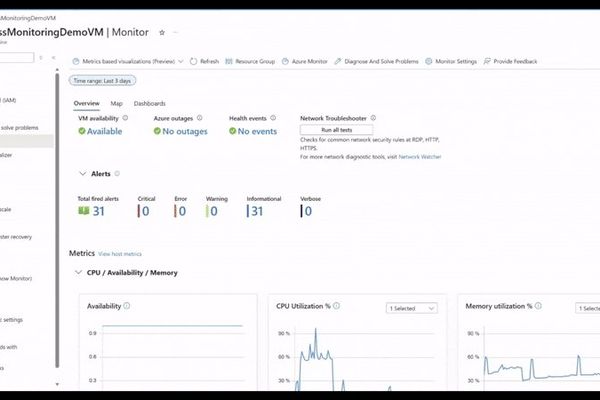Screen dimensions: 600x400
Task: Show info for Network Troubleshooter
Action: click(x=373, y=118)
